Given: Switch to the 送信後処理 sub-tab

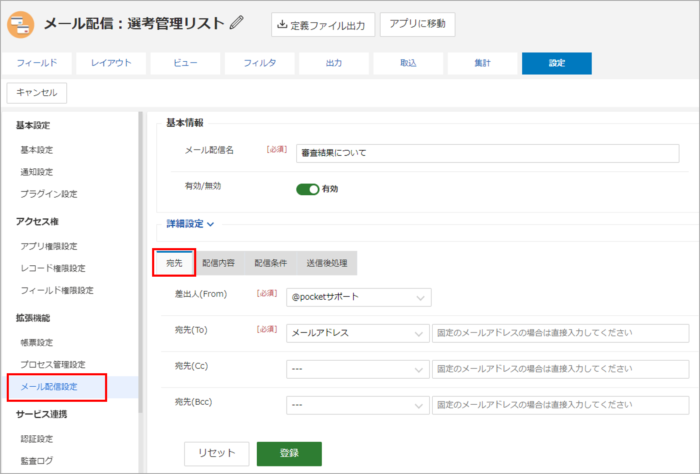Looking at the screenshot, I should (327, 263).
